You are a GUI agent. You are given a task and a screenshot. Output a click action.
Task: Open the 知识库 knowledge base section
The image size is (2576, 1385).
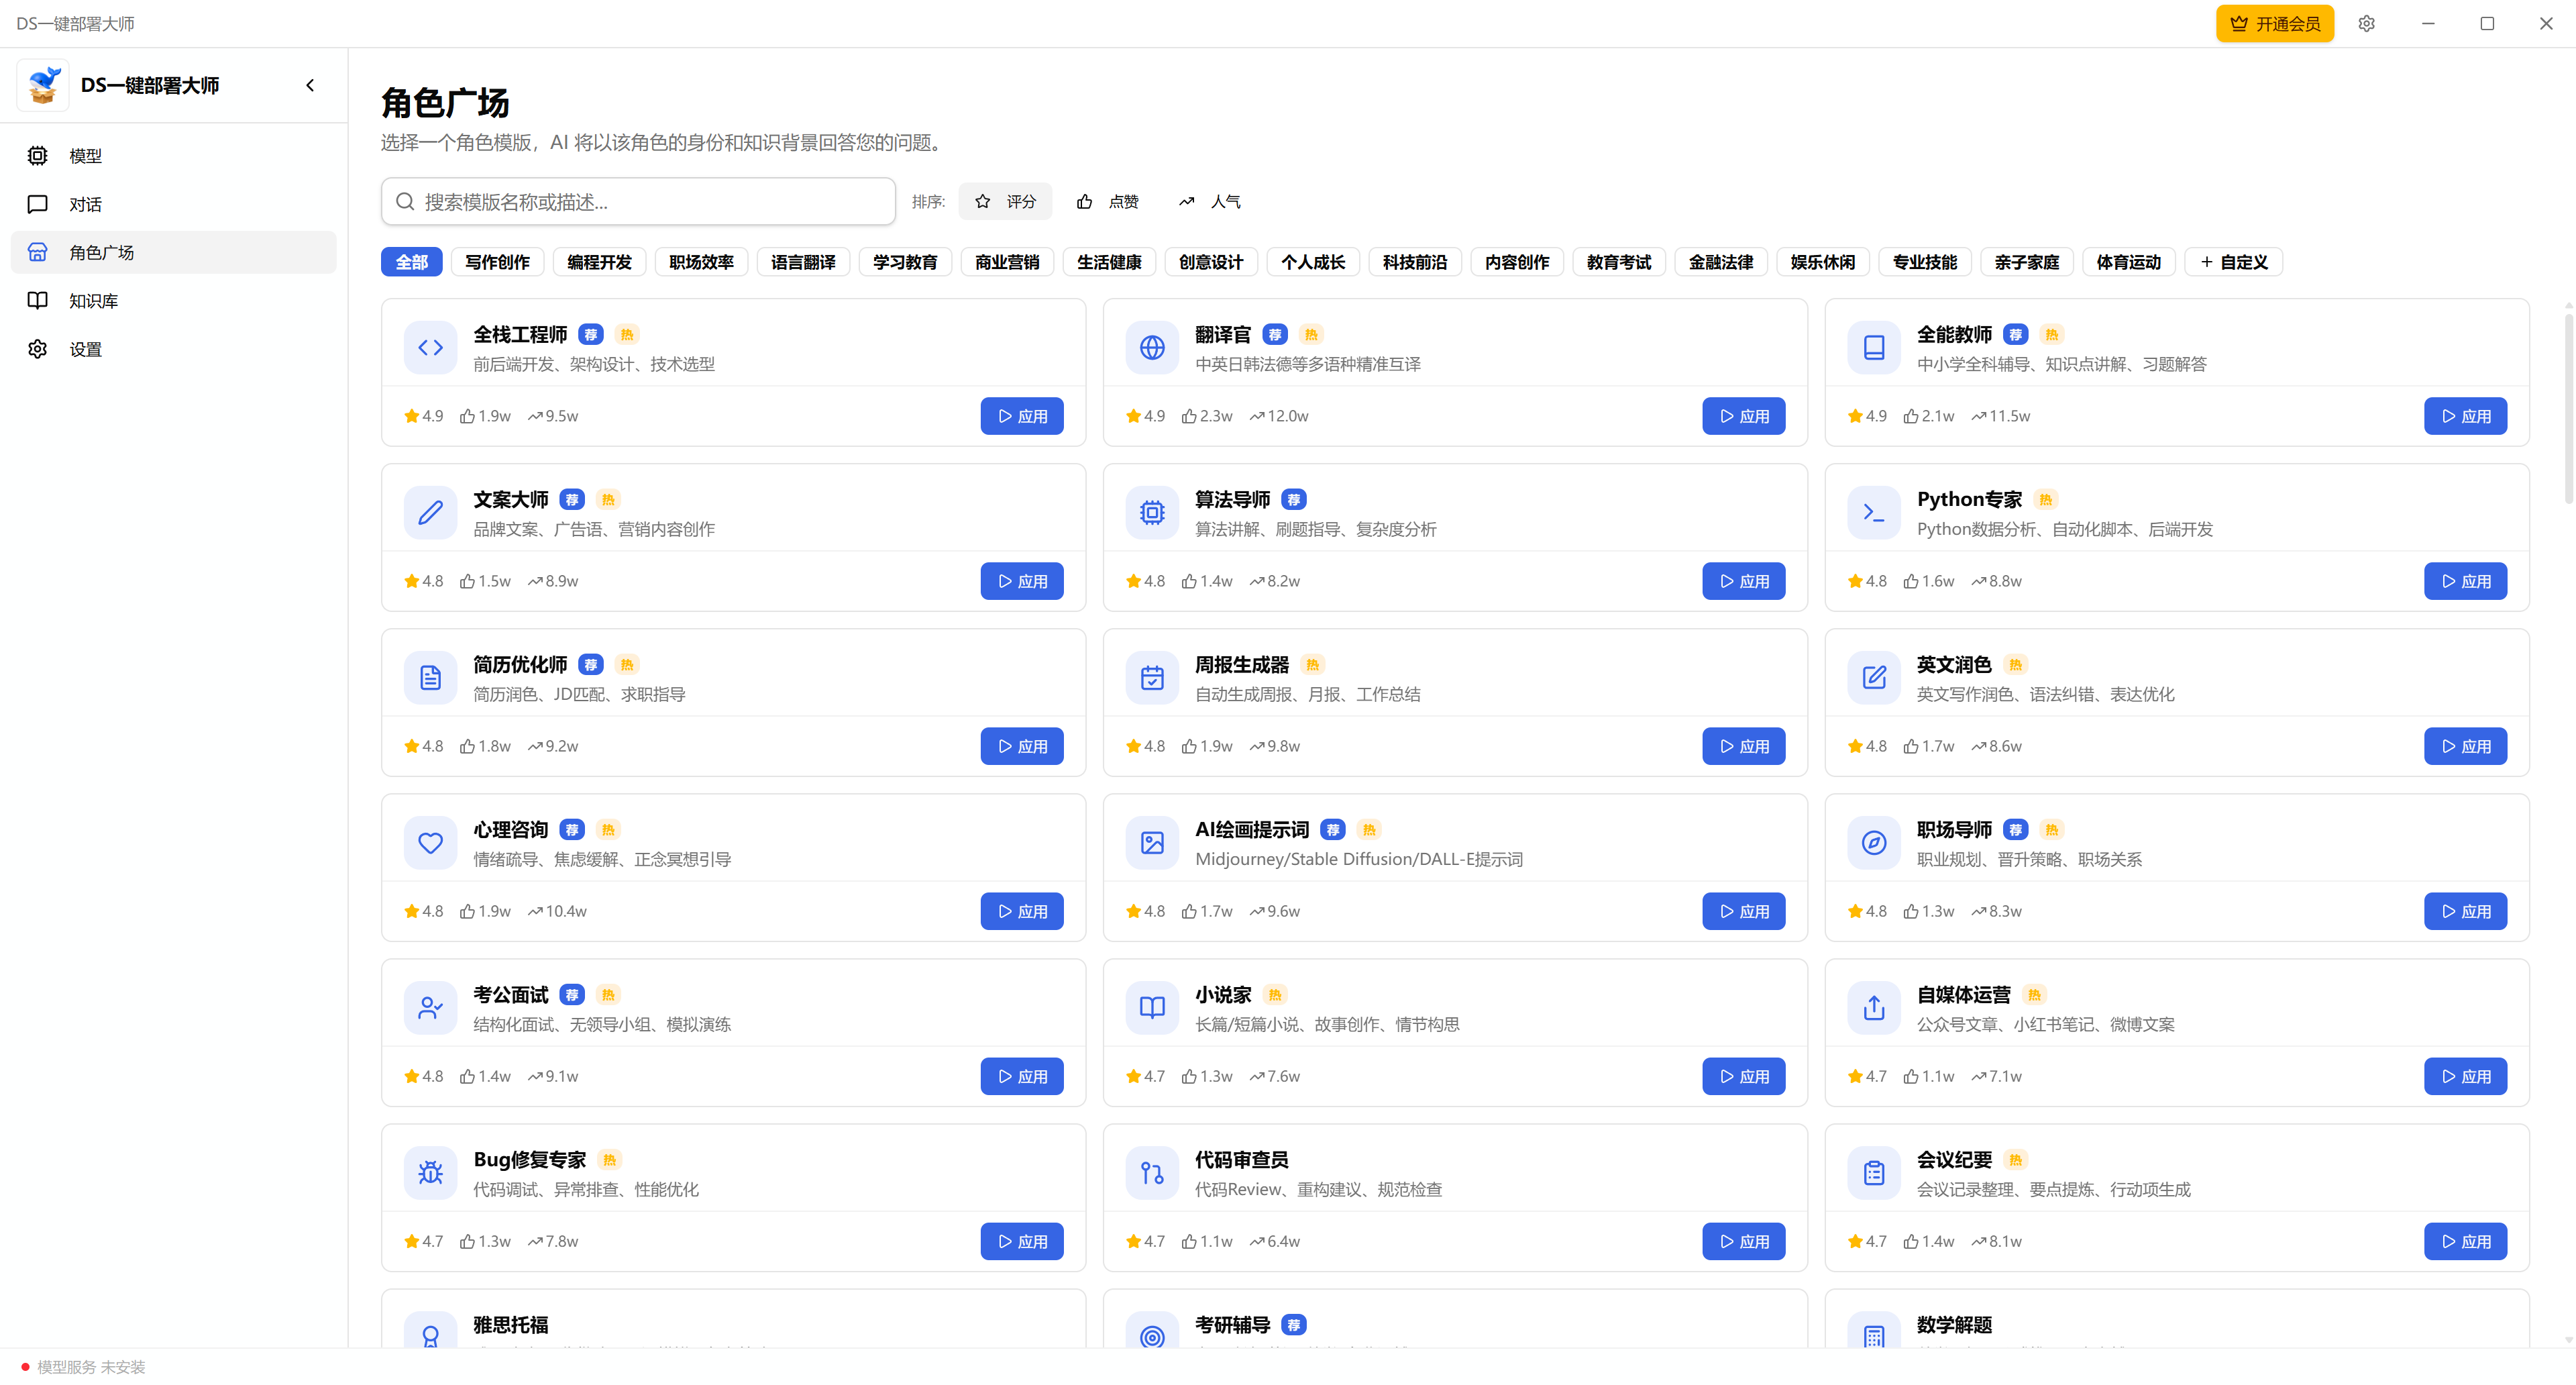[x=173, y=301]
